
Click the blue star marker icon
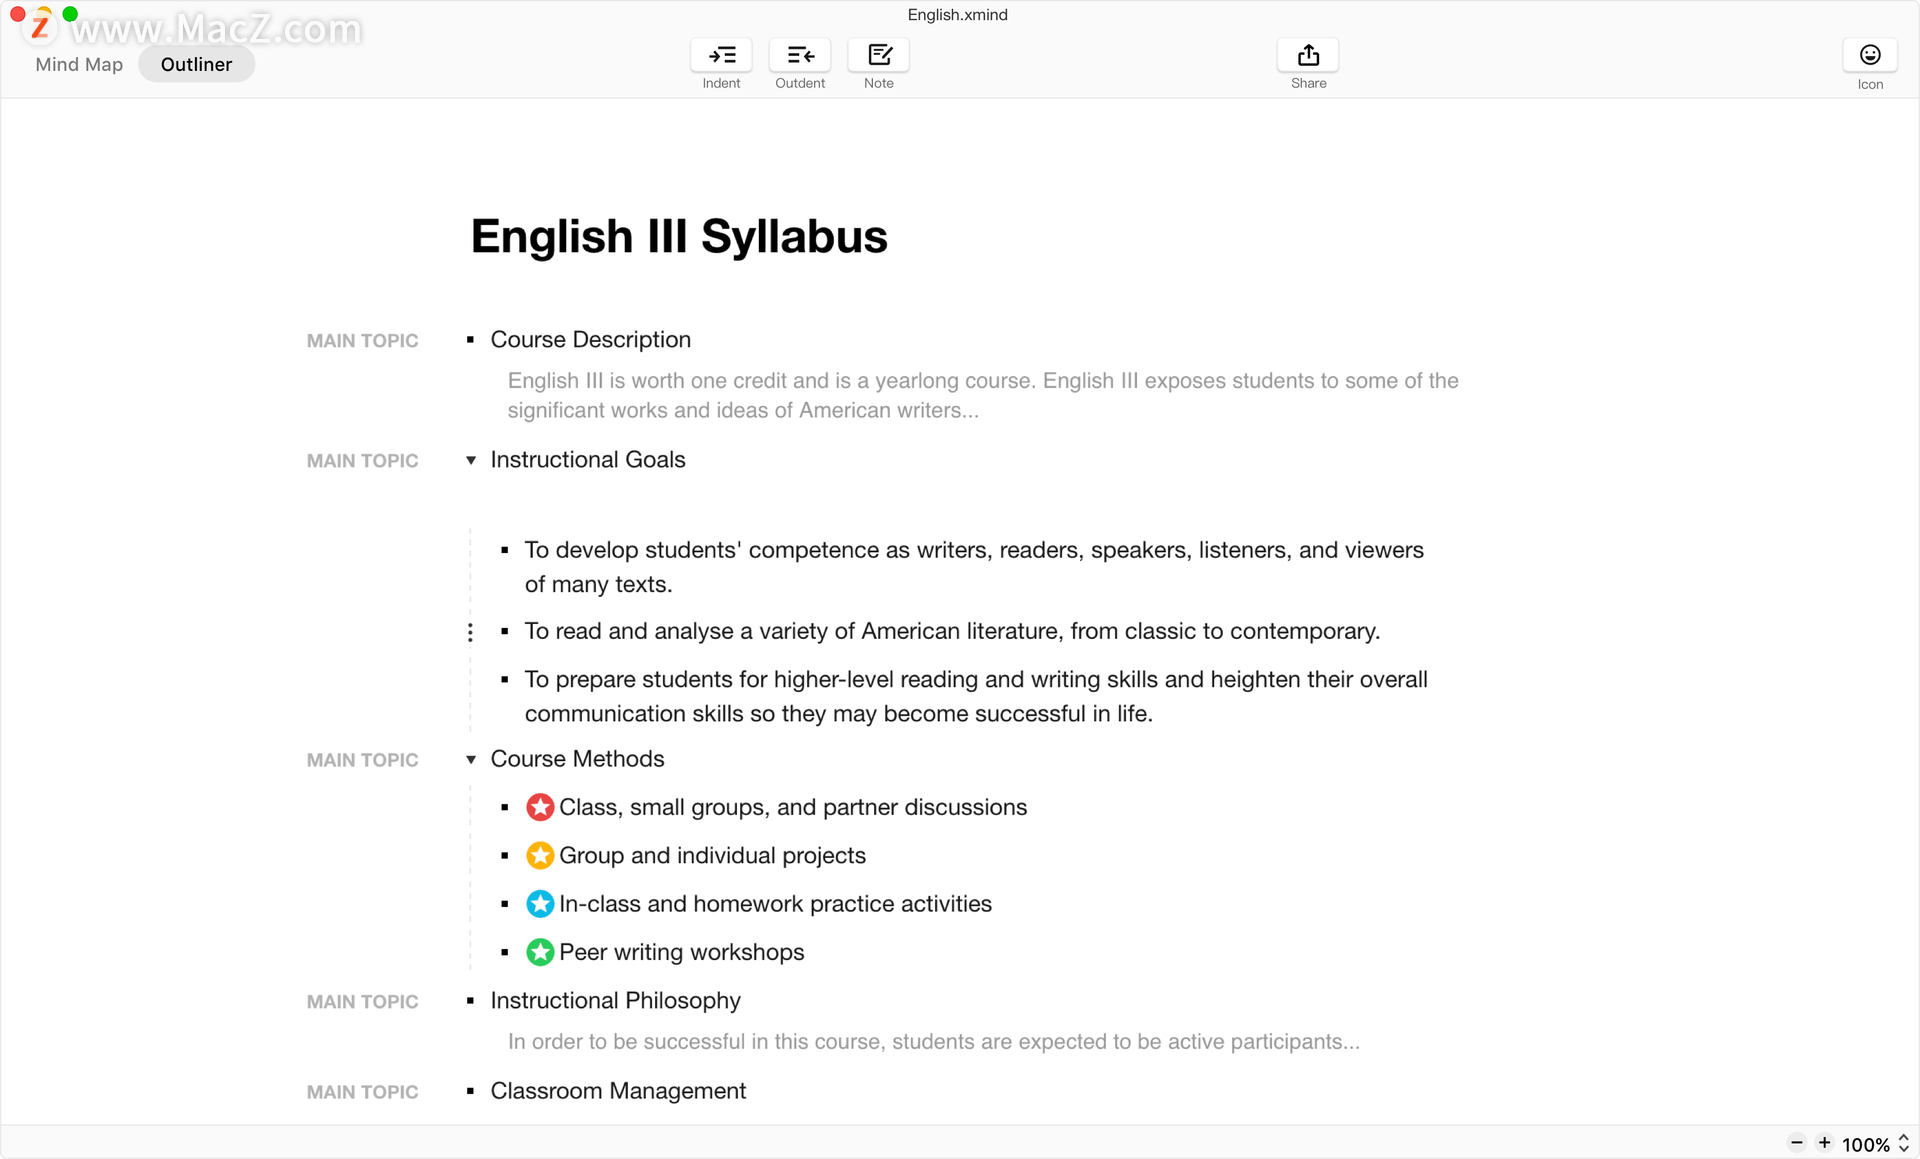click(x=540, y=904)
